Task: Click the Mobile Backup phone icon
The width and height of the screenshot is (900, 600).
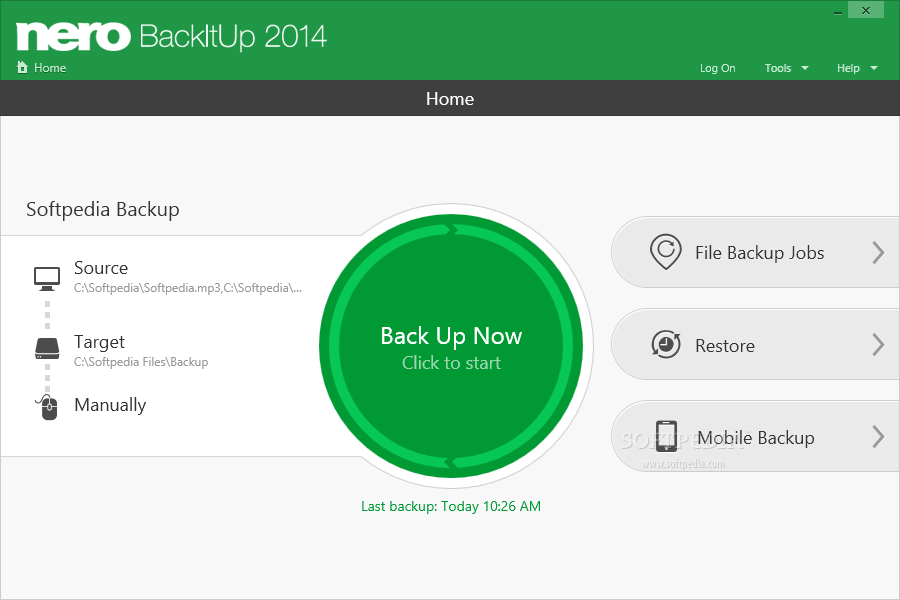Action: click(666, 436)
